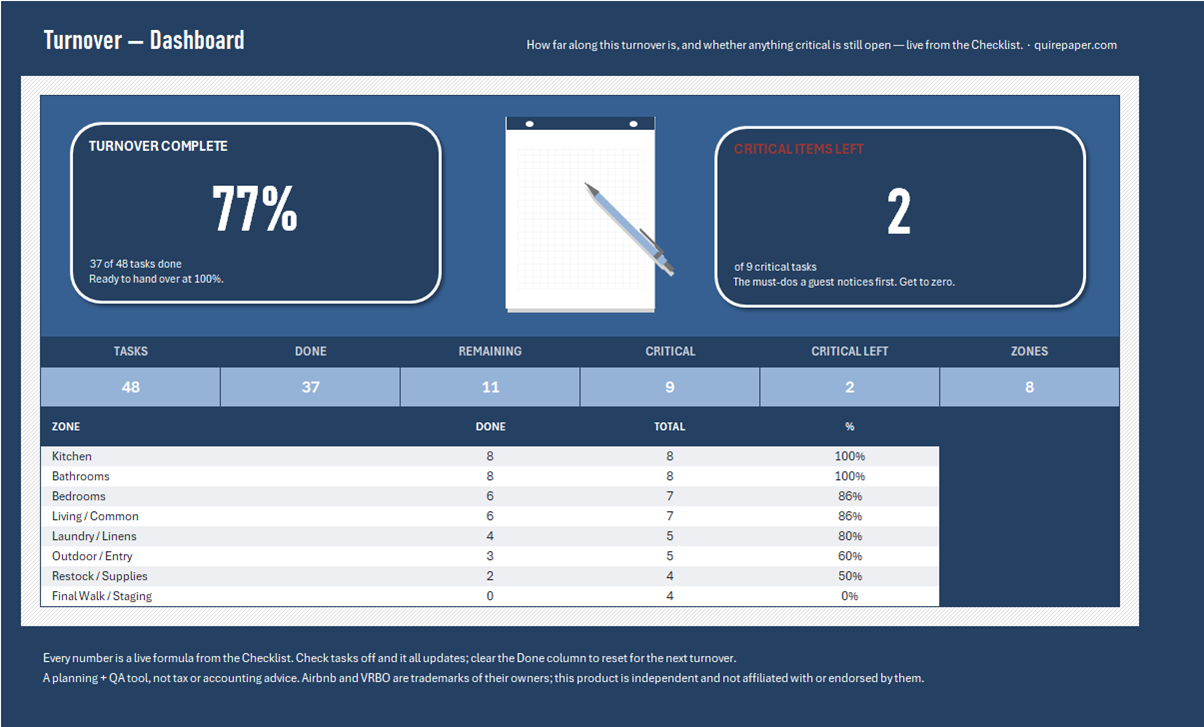
Task: Click the 77% turnover complete figure
Action: (255, 209)
